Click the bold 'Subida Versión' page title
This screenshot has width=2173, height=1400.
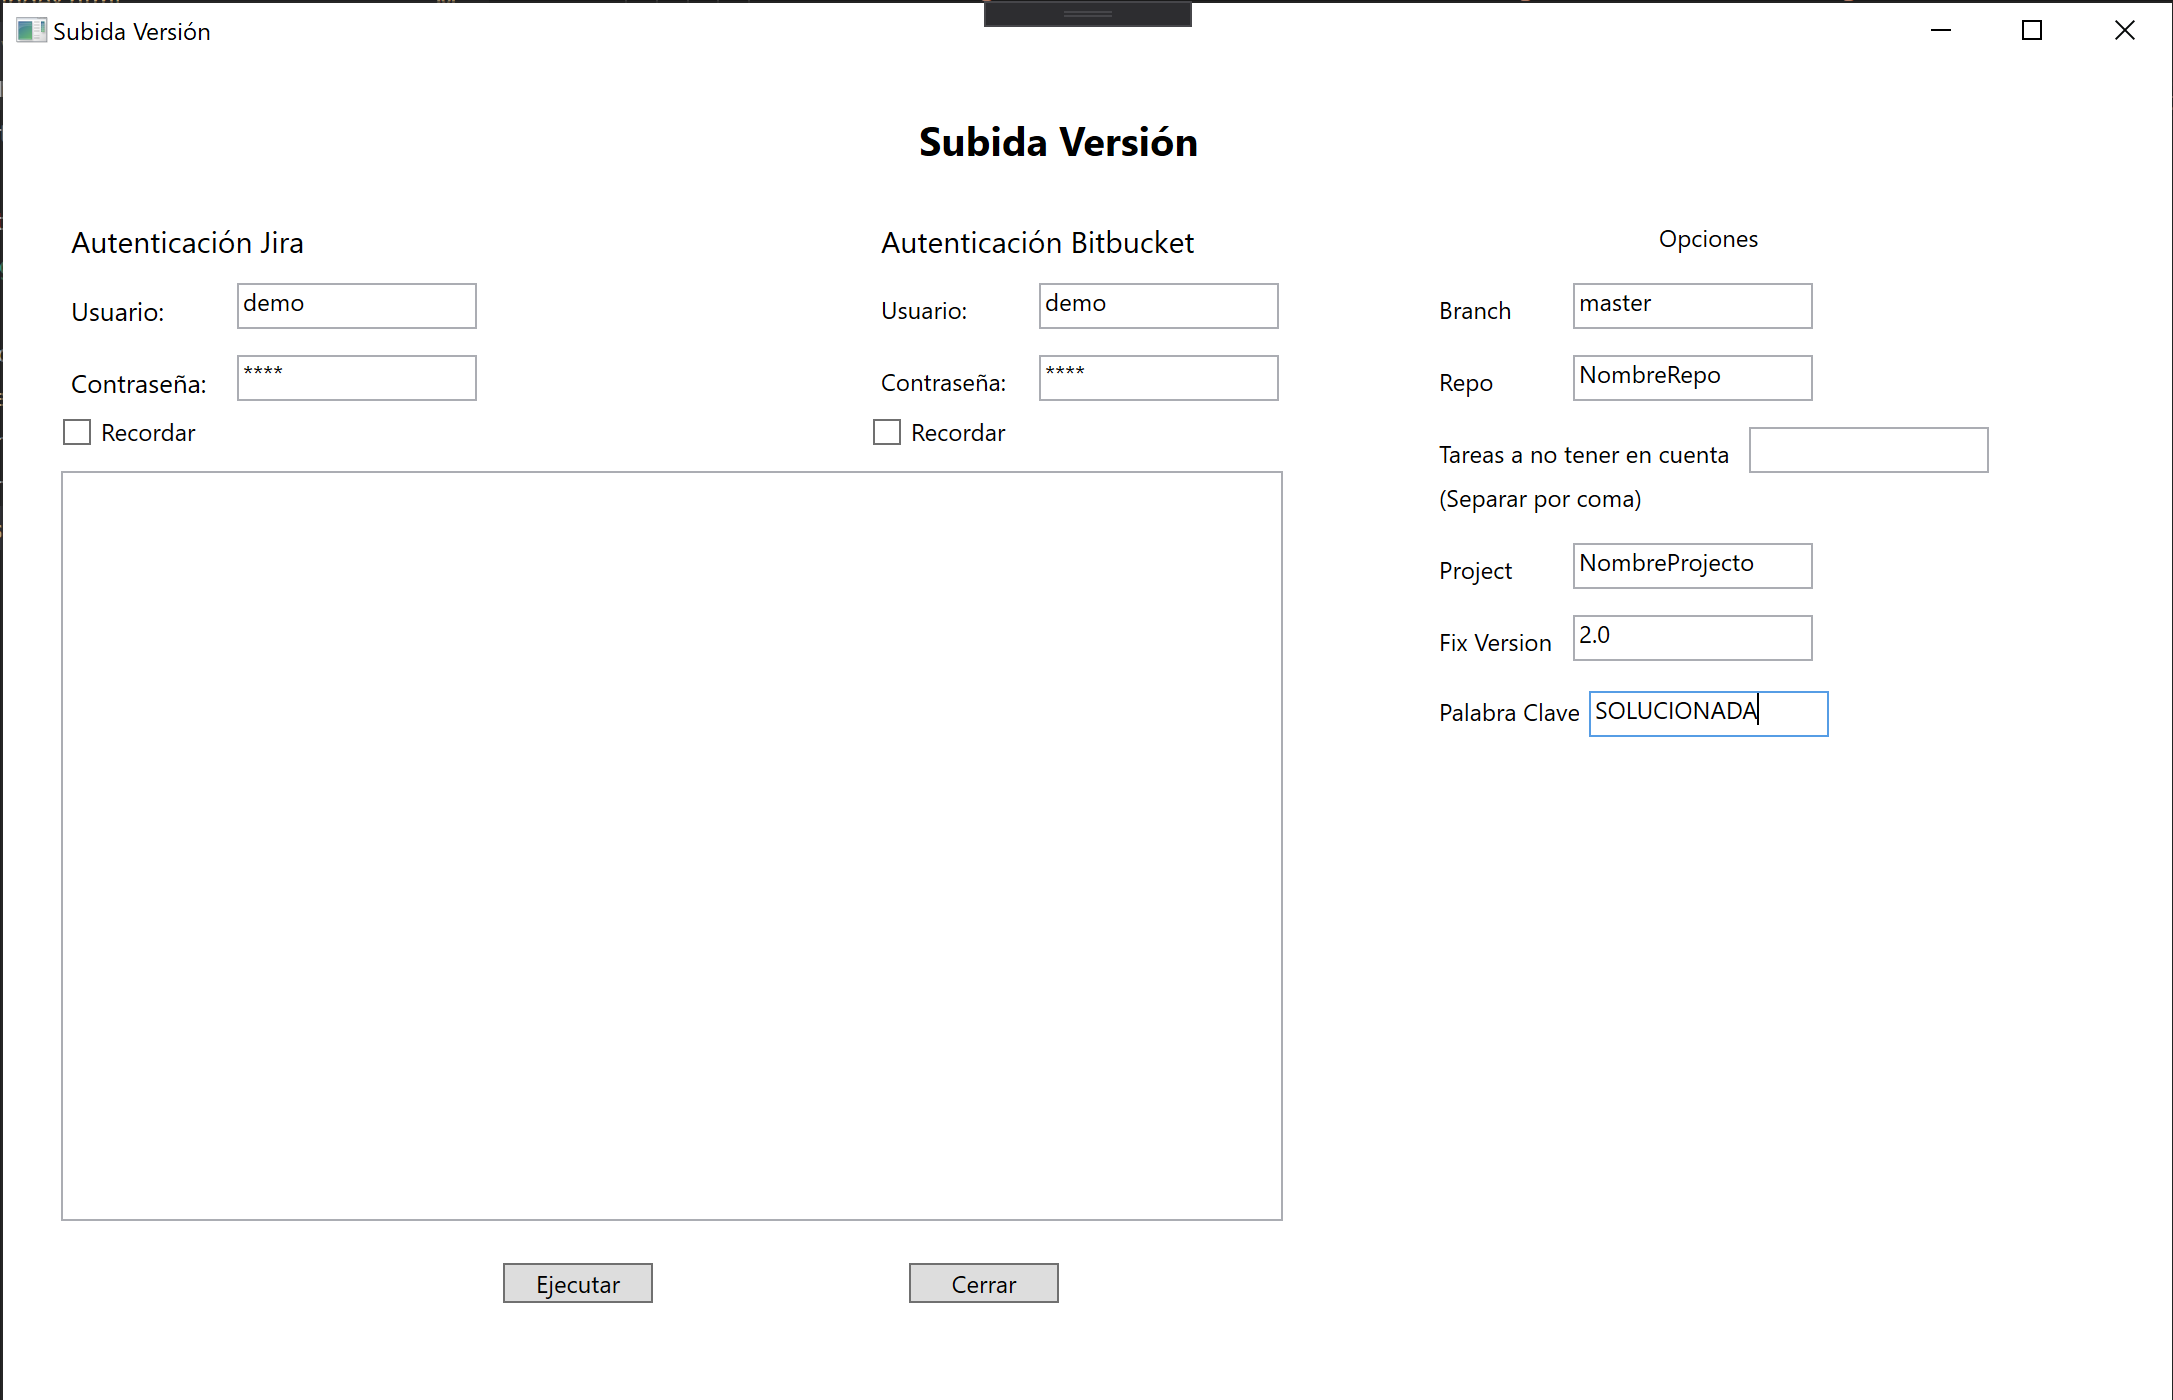click(x=1058, y=142)
